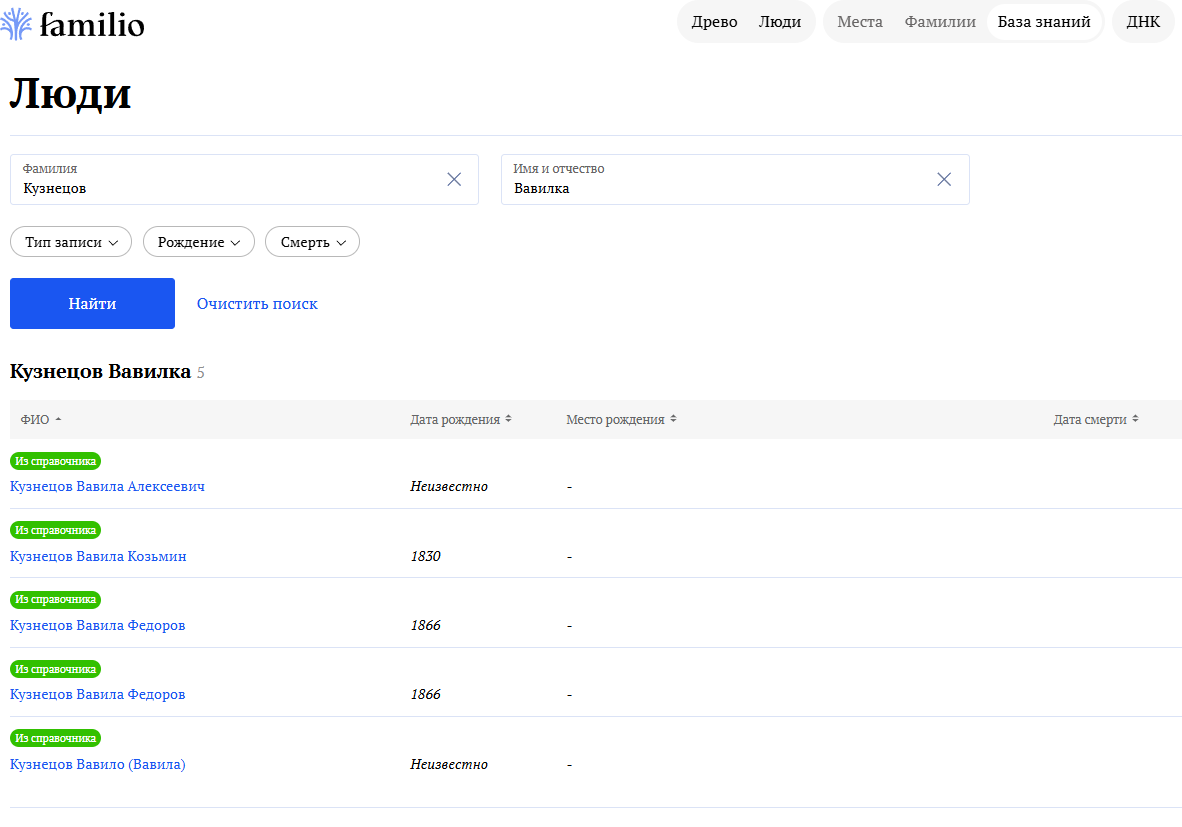This screenshot has width=1182, height=827.
Task: Open the Рождение filter dropdown
Action: click(199, 242)
